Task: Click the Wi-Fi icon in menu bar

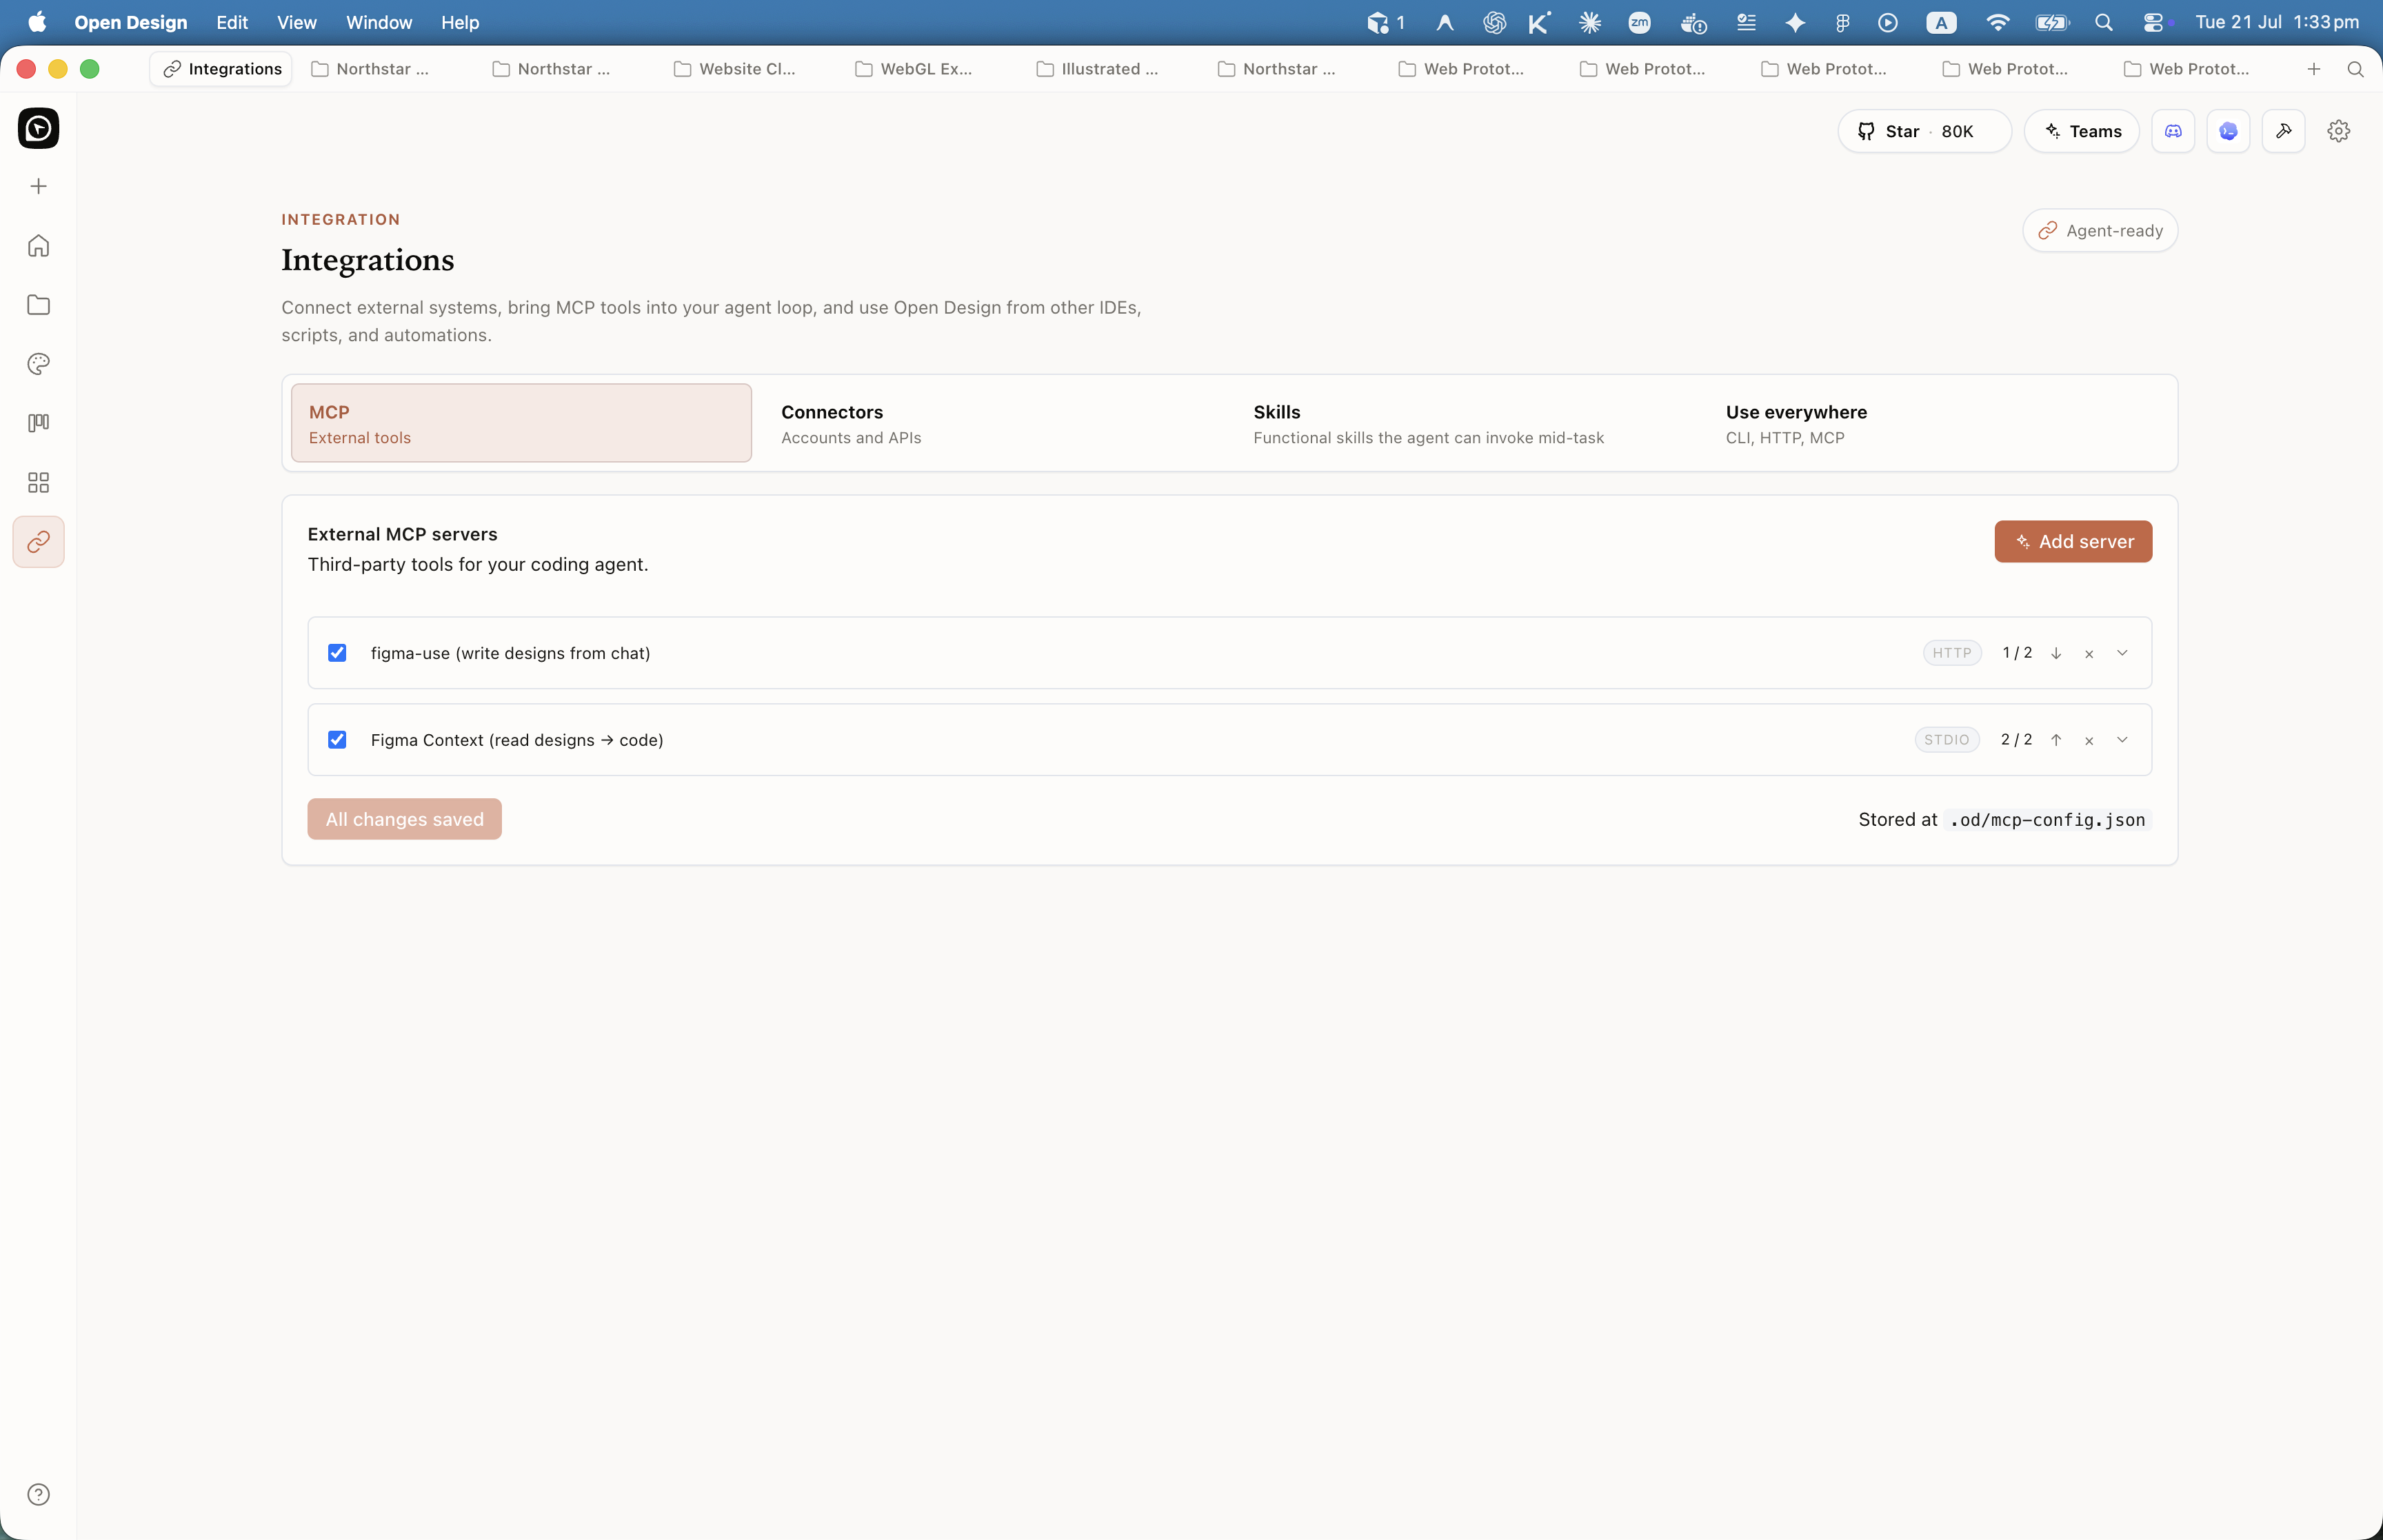Action: point(1998,22)
